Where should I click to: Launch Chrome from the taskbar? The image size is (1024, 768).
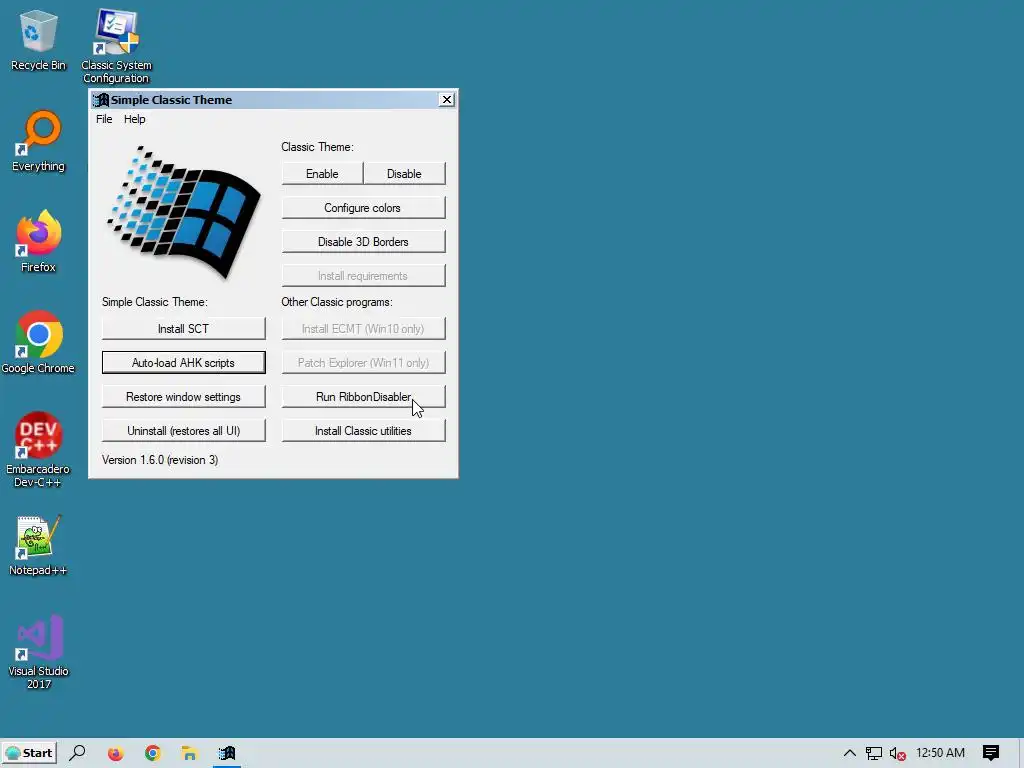click(x=153, y=753)
